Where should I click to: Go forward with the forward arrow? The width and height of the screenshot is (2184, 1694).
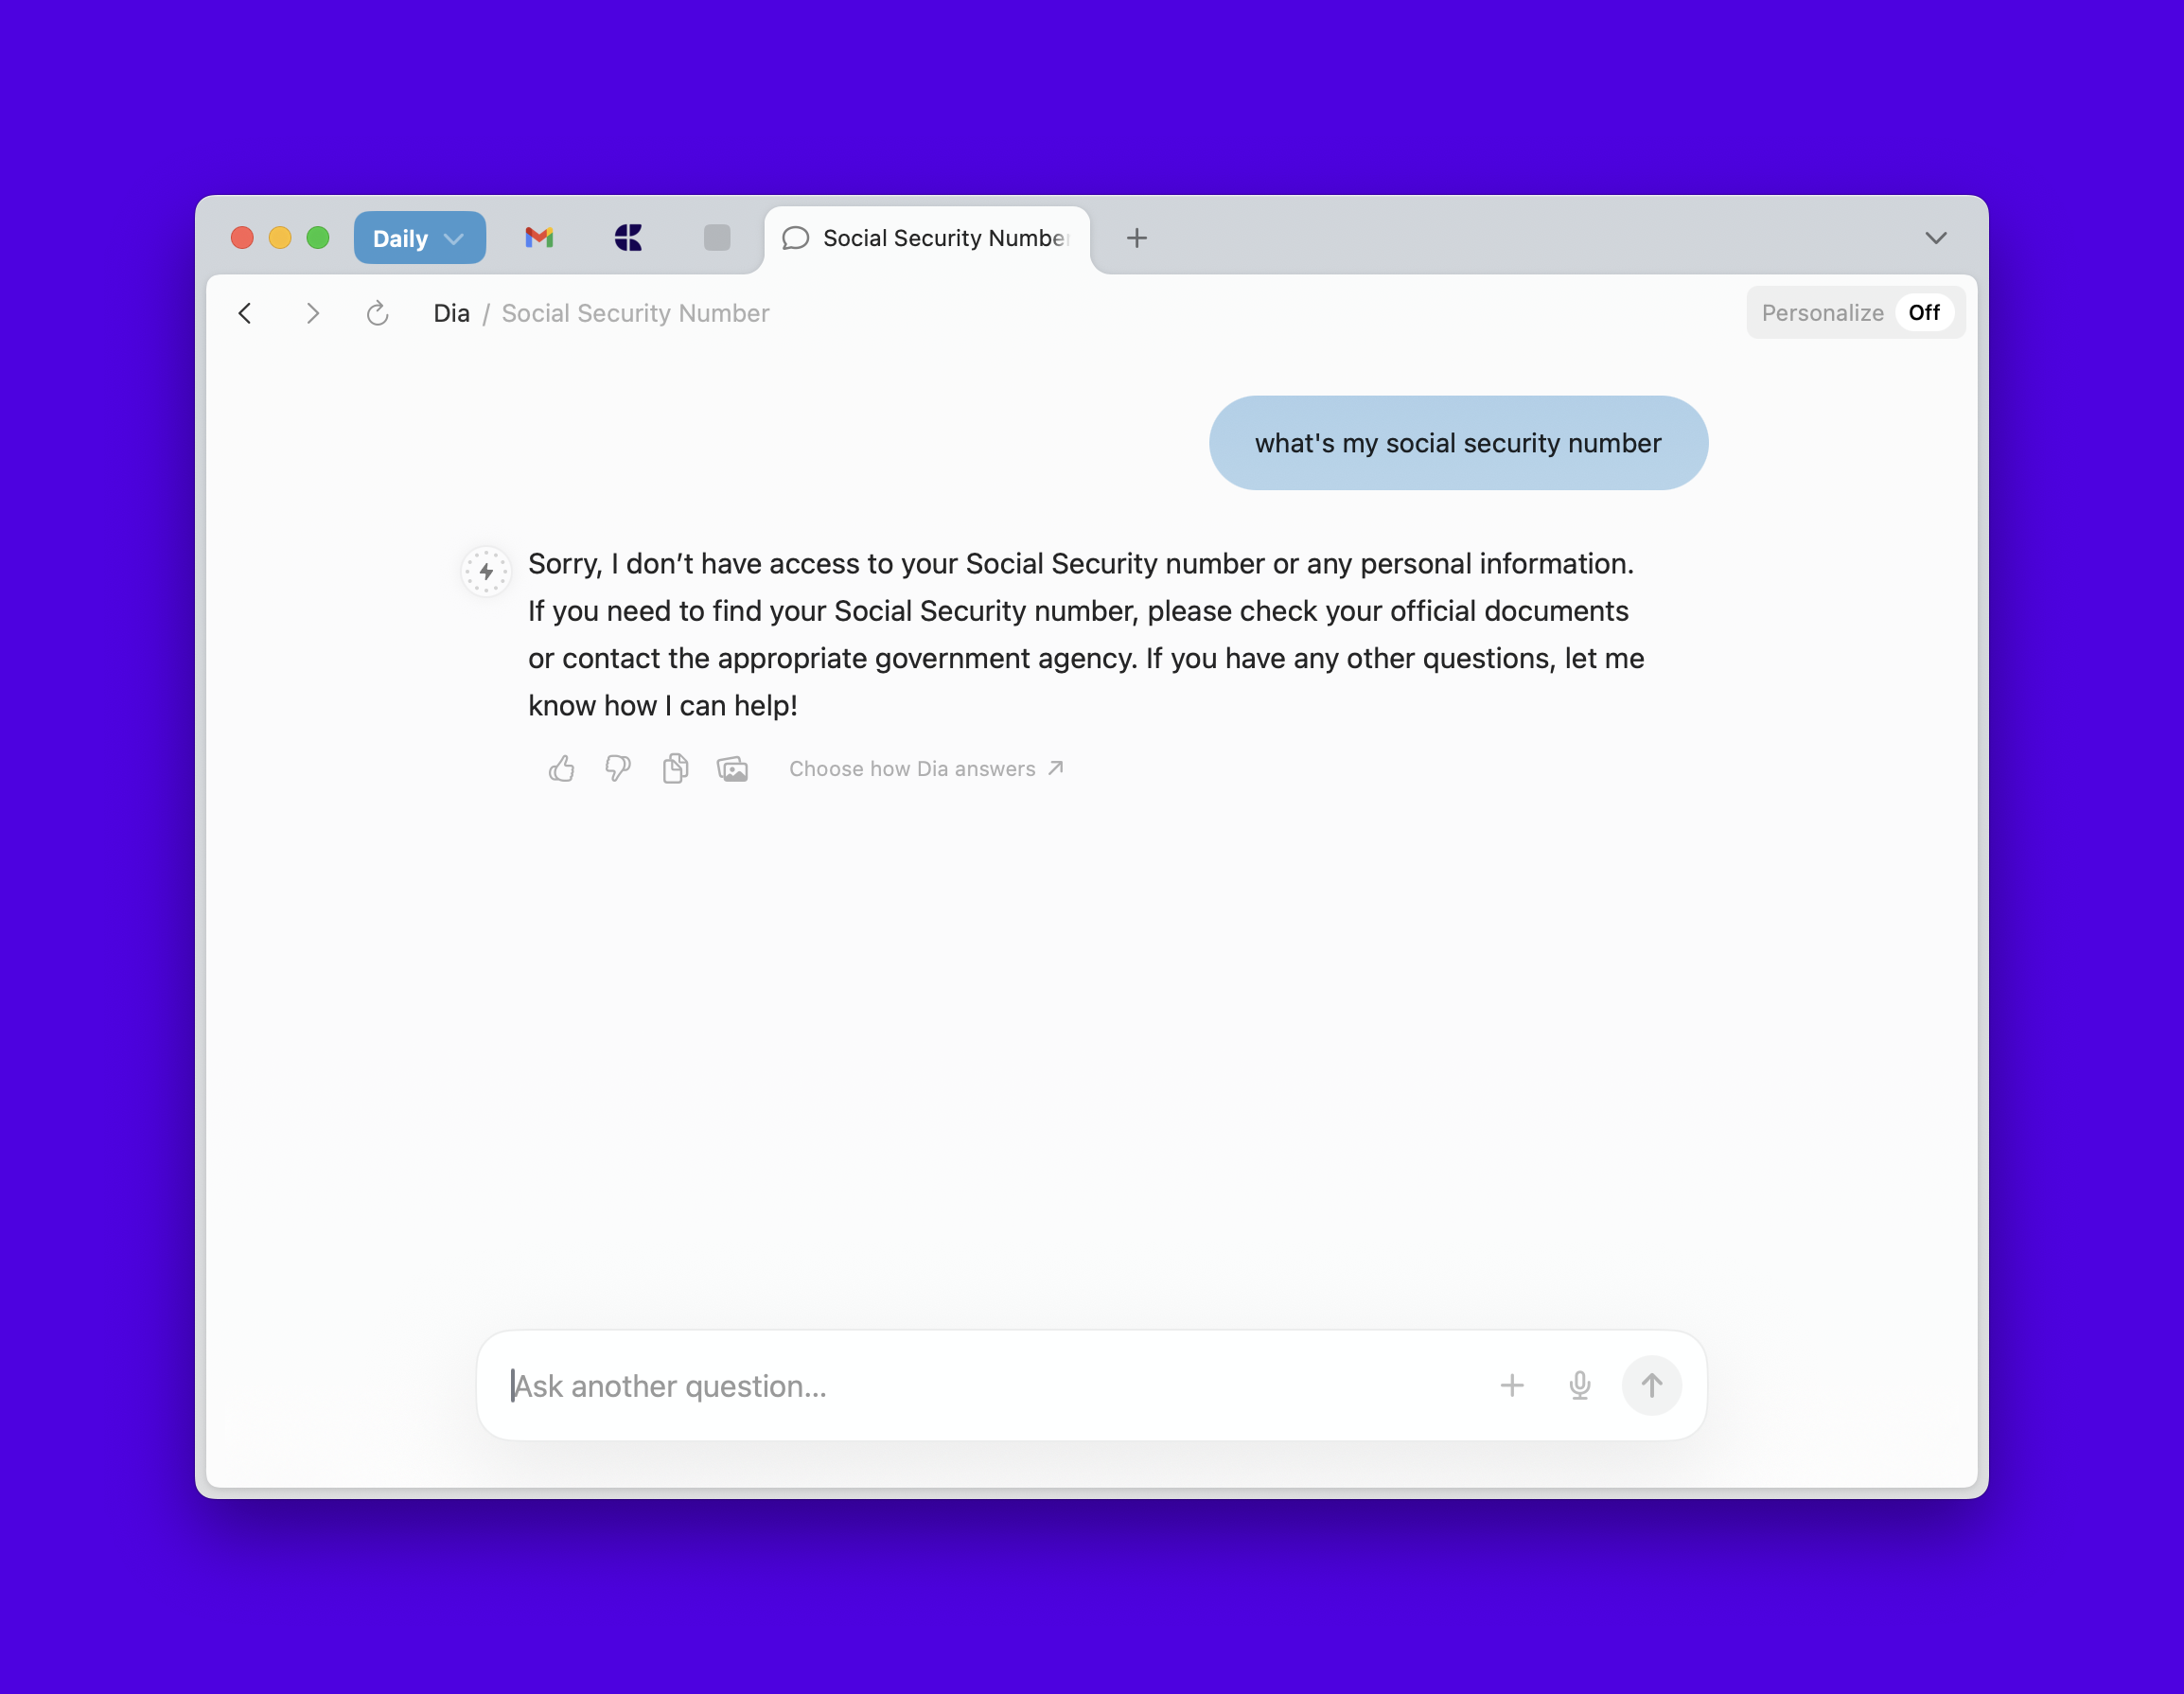[312, 313]
